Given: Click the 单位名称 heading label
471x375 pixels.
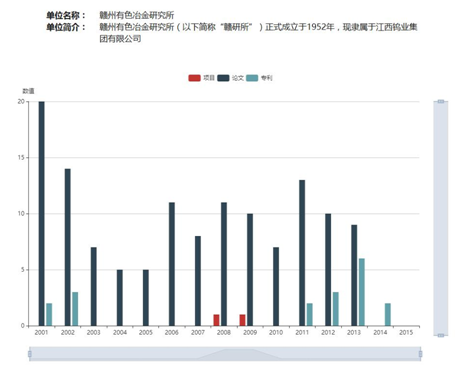Looking at the screenshot, I should [x=66, y=15].
